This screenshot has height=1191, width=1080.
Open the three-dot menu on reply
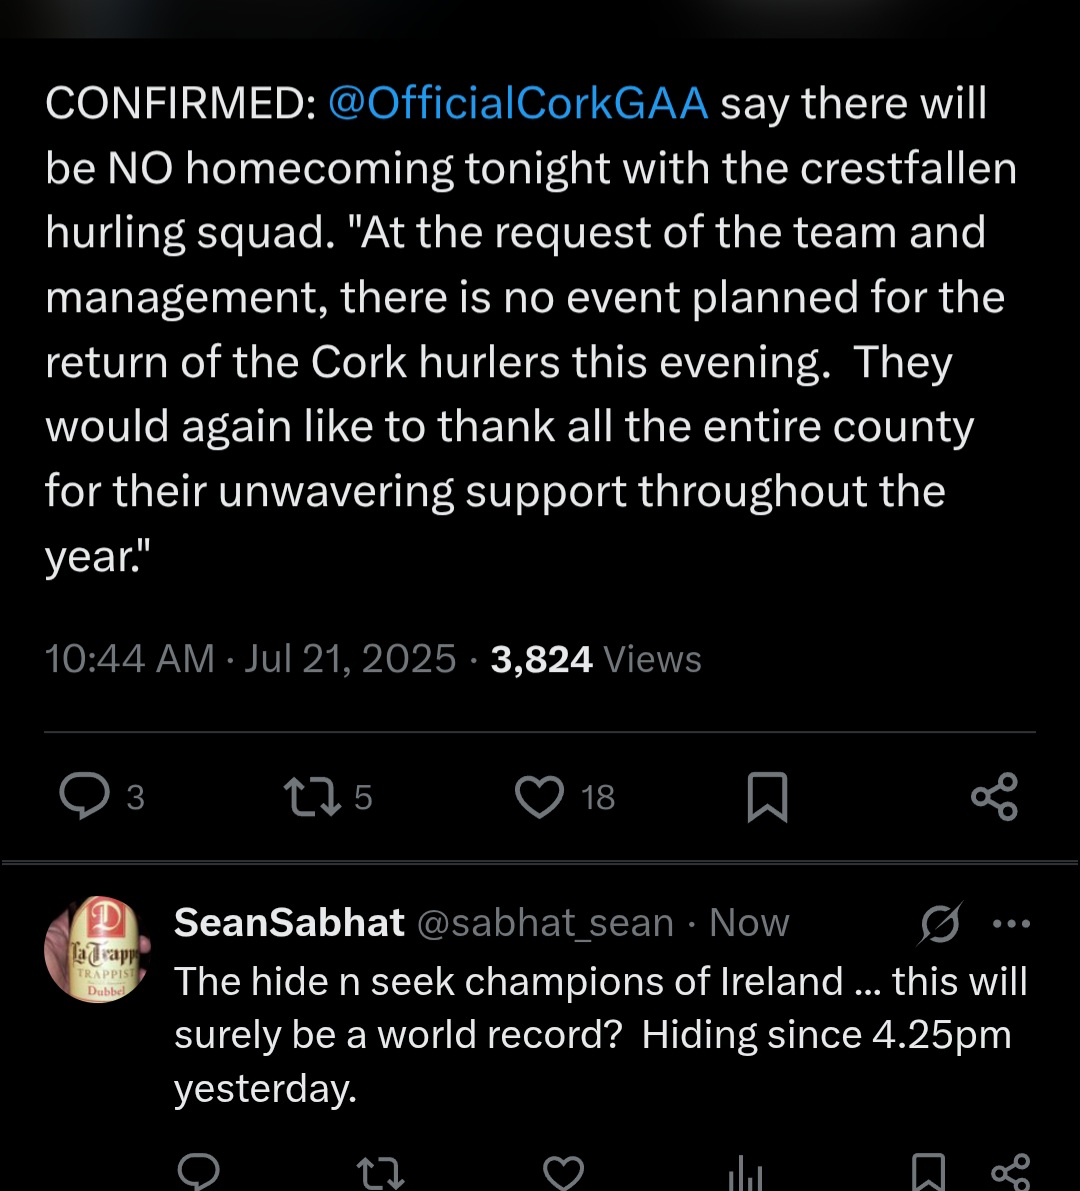(1012, 924)
